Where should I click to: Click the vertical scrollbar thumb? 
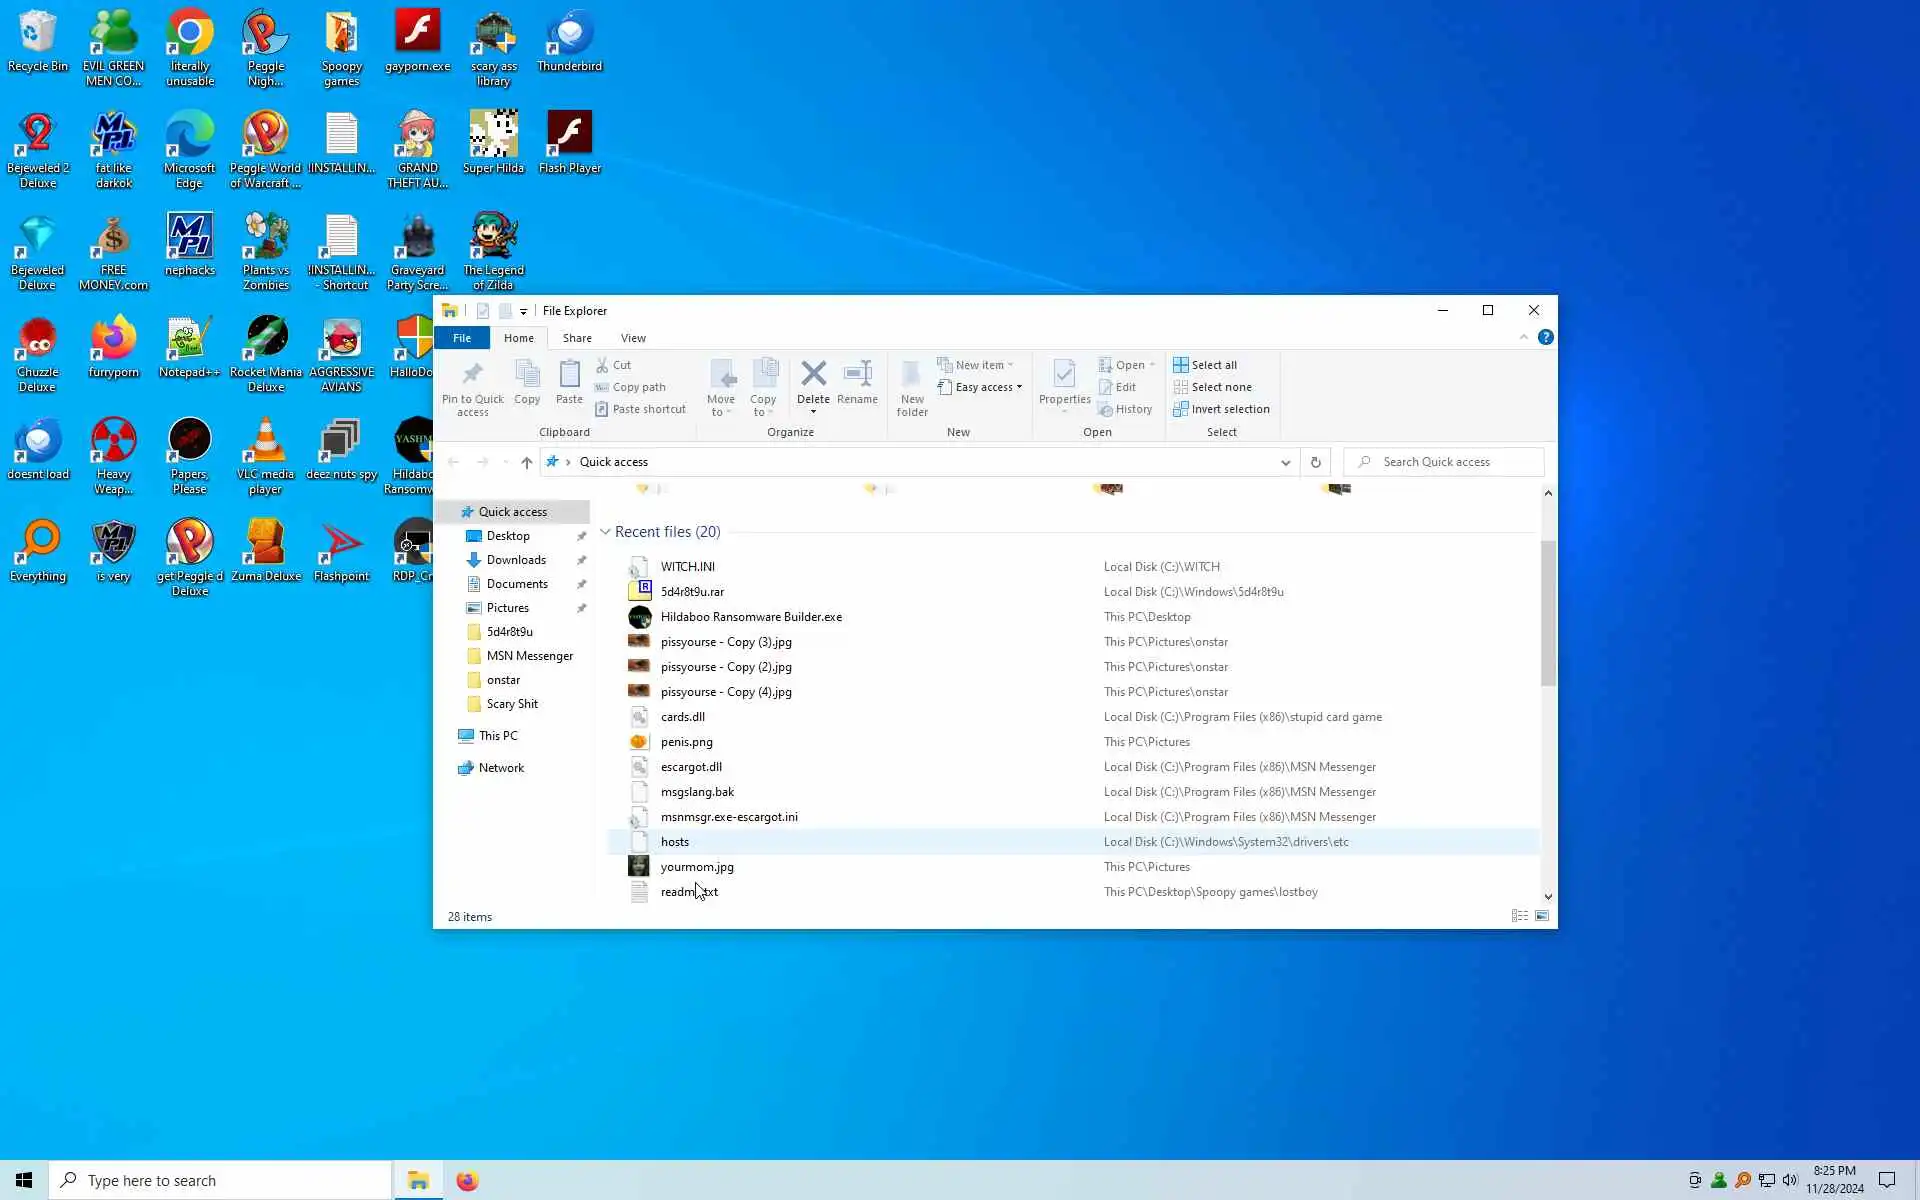[1548, 612]
